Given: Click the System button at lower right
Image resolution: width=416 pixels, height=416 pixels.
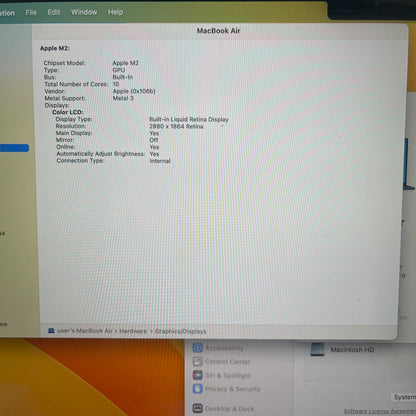Looking at the screenshot, I should tap(404, 397).
